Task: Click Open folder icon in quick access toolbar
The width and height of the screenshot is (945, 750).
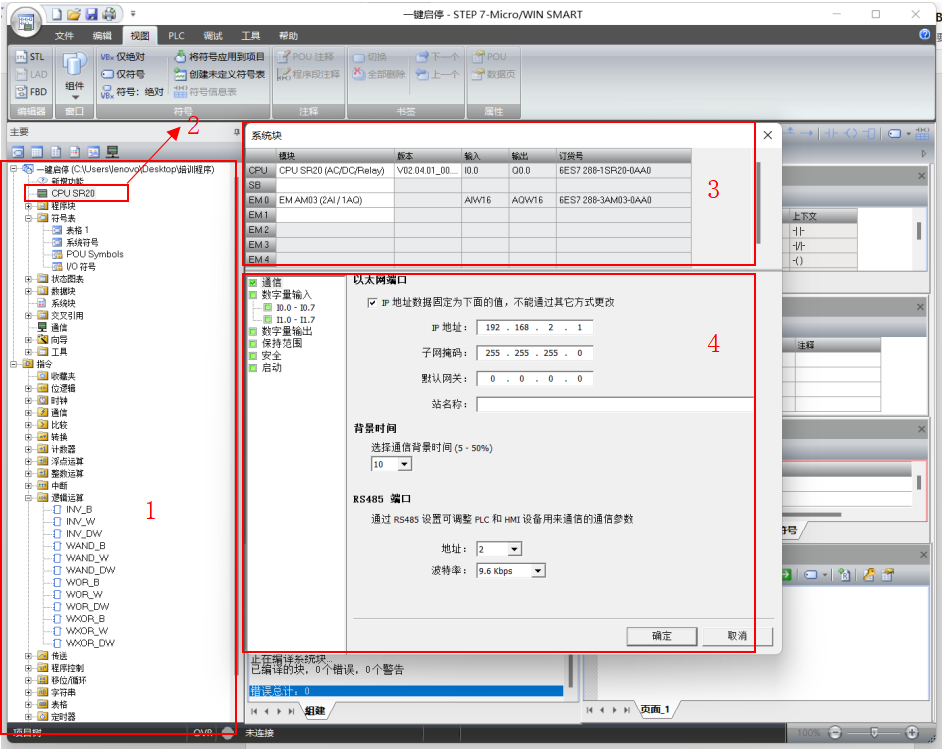Action: pos(74,14)
